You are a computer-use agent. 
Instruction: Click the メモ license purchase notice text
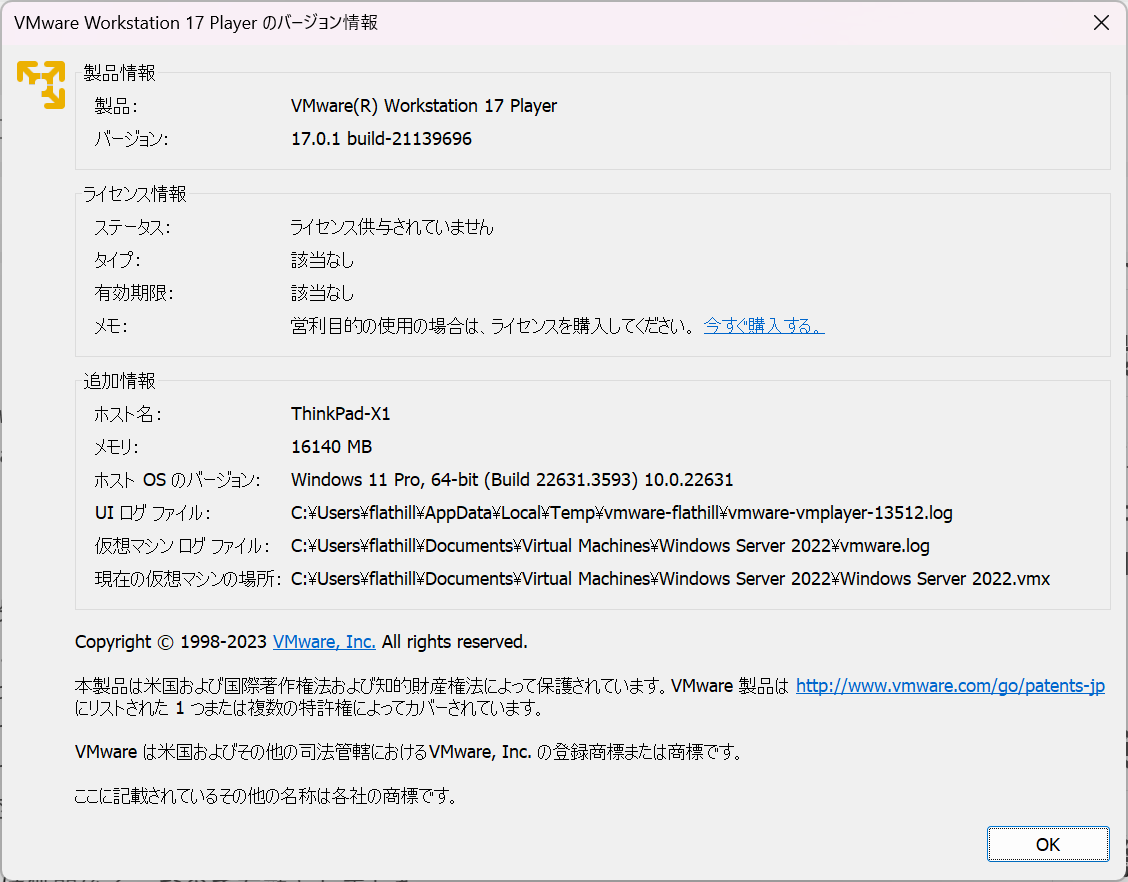pyautogui.click(x=490, y=326)
